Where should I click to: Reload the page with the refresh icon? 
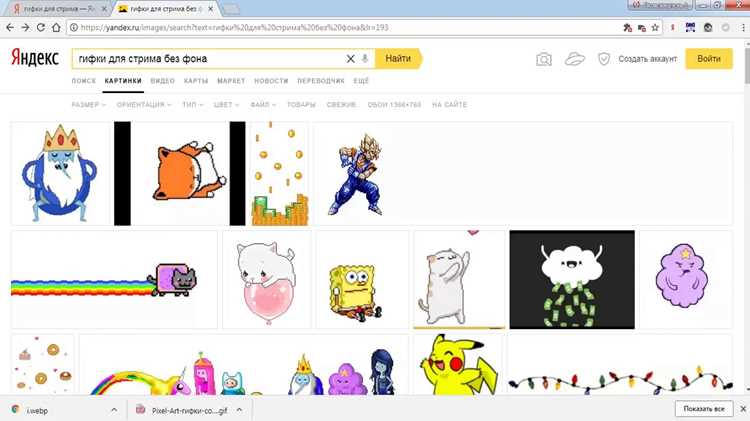[x=41, y=28]
